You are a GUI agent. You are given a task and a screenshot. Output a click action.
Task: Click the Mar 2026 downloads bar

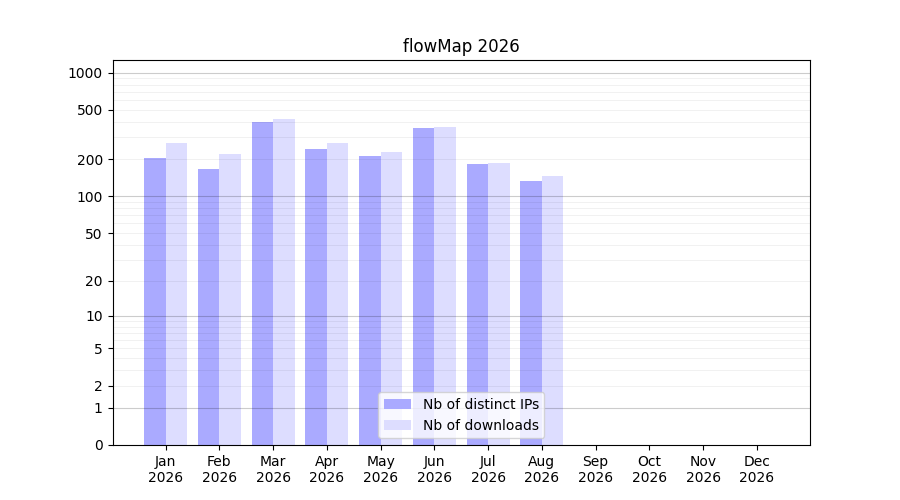(x=284, y=282)
